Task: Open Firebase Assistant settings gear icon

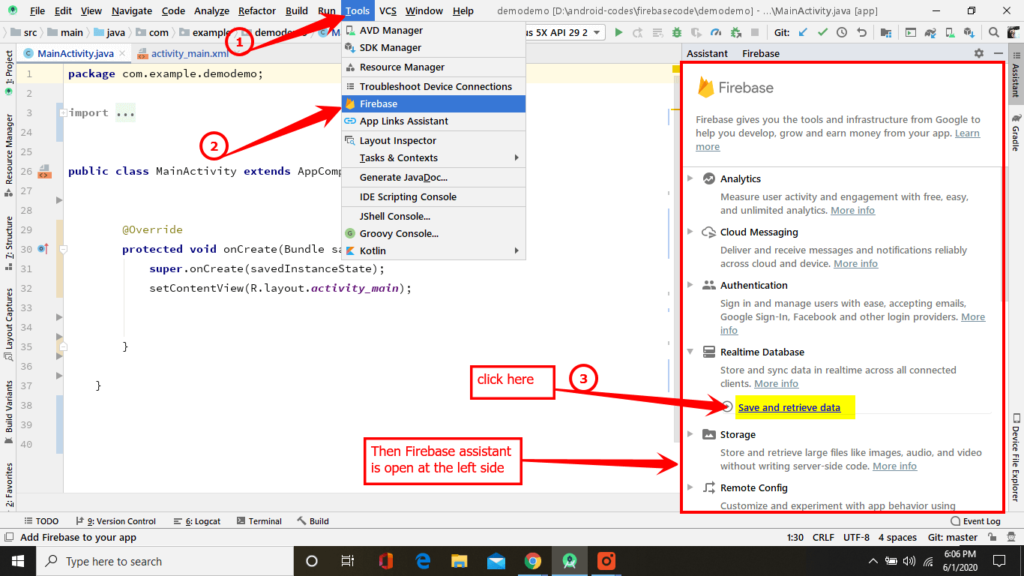Action: click(x=978, y=54)
